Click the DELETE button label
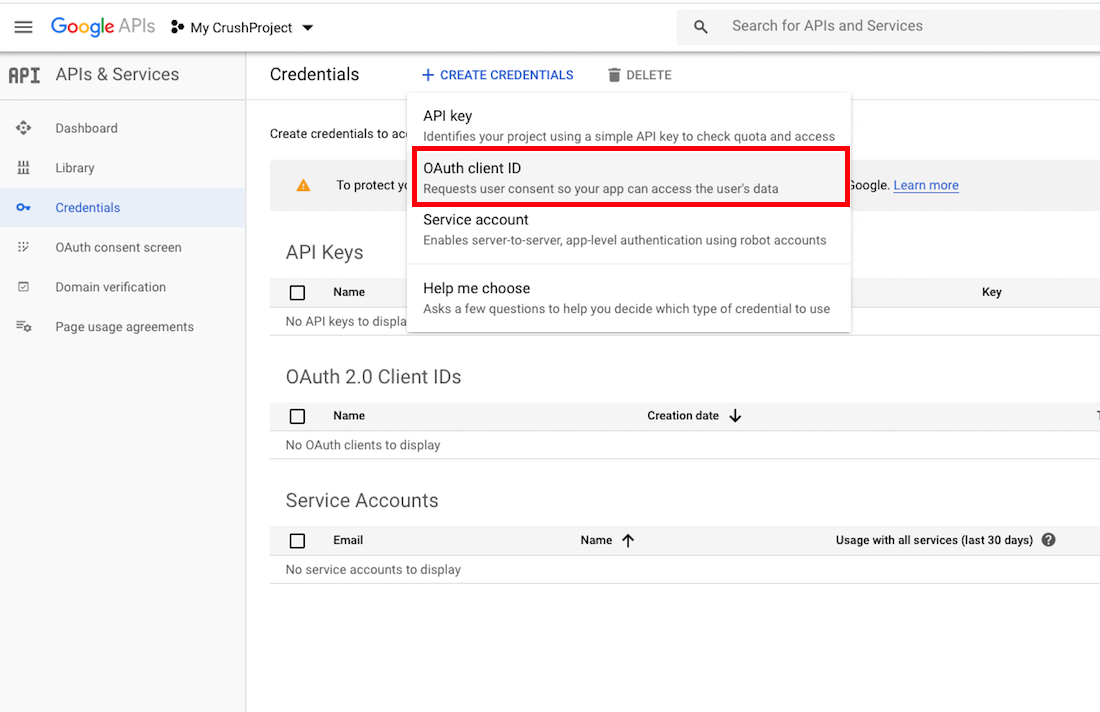The width and height of the screenshot is (1100, 712). click(649, 75)
